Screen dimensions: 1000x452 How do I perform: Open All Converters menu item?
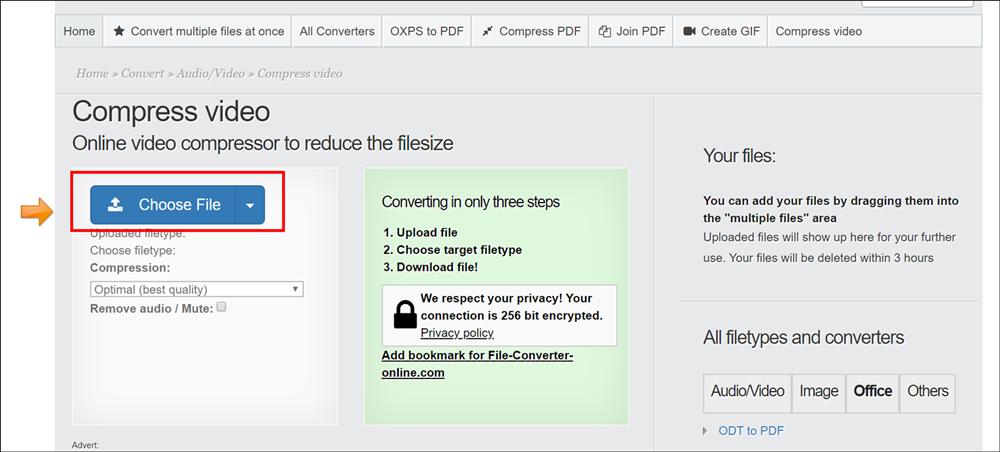(x=337, y=31)
